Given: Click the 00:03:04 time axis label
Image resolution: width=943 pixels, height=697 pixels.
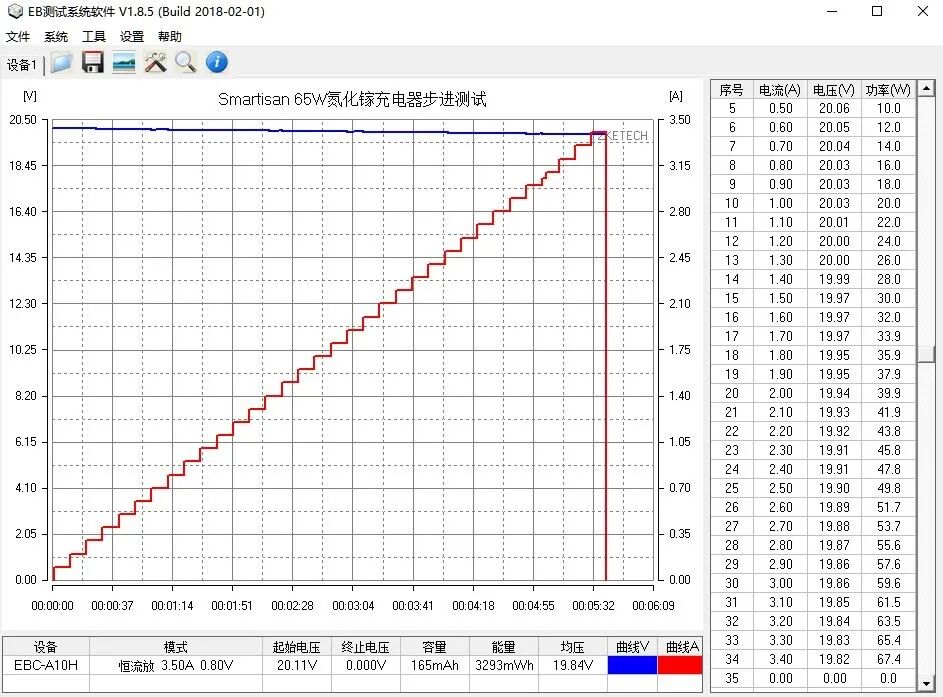Looking at the screenshot, I should click(x=353, y=606).
